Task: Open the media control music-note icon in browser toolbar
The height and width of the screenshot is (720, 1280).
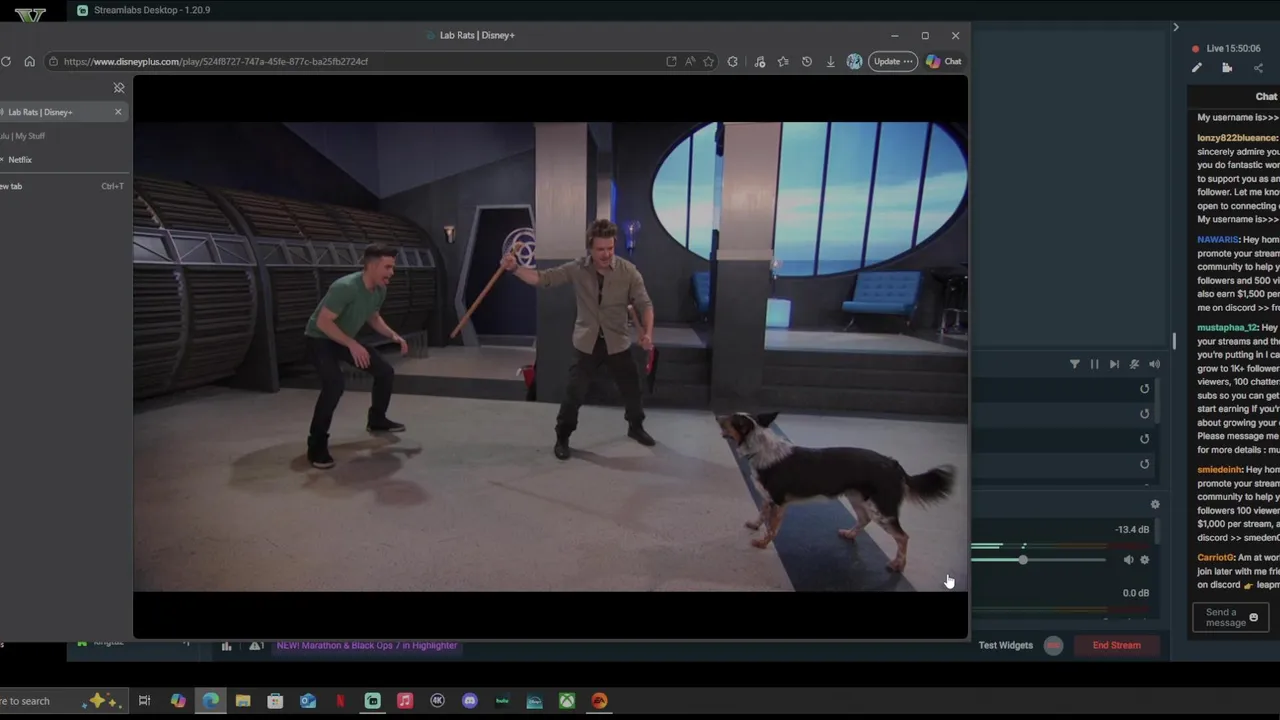Action: coord(760,61)
